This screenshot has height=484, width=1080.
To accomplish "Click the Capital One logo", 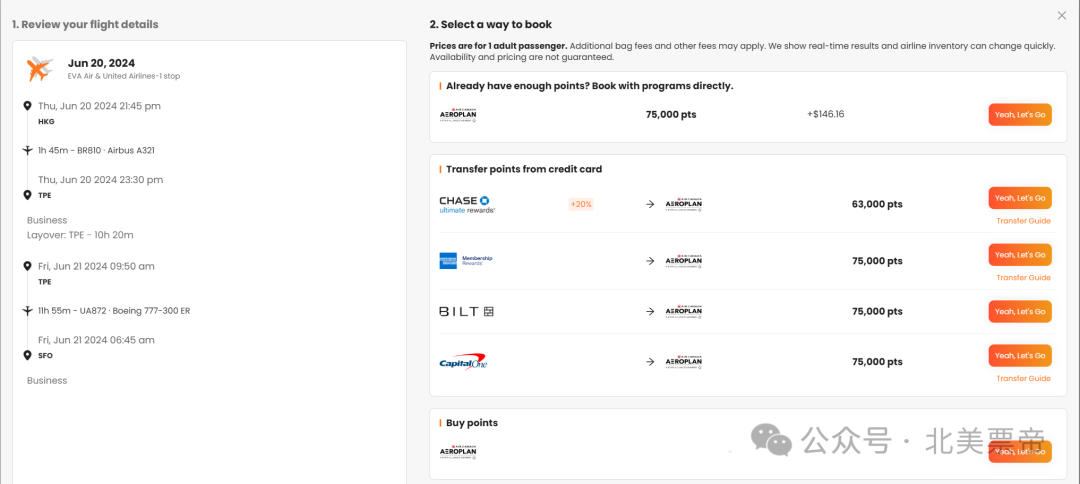I will click(x=464, y=362).
